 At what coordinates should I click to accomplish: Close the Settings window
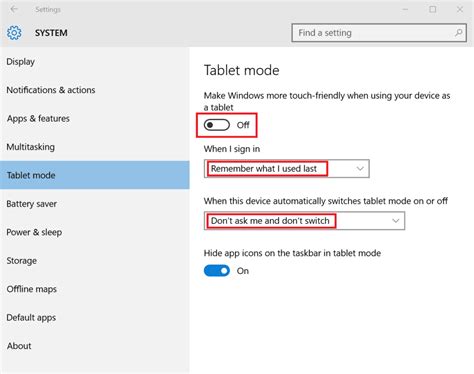(460, 9)
